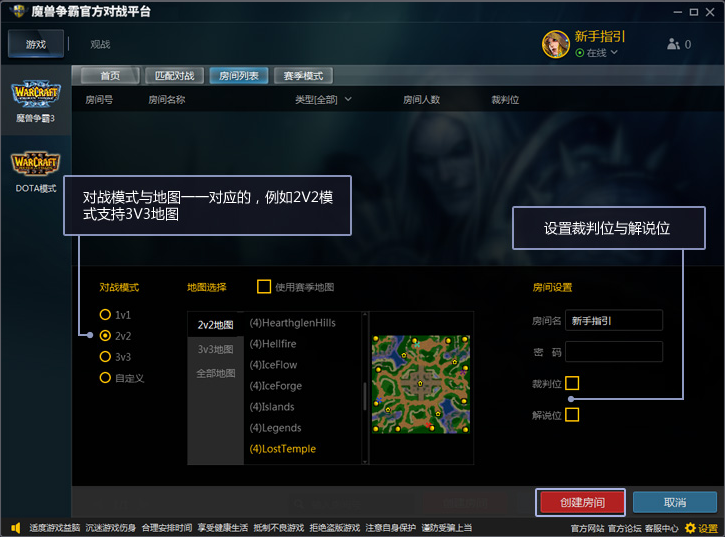This screenshot has height=537, width=725.
Task: Open the DOTA mode Warcraft icon
Action: tap(36, 163)
